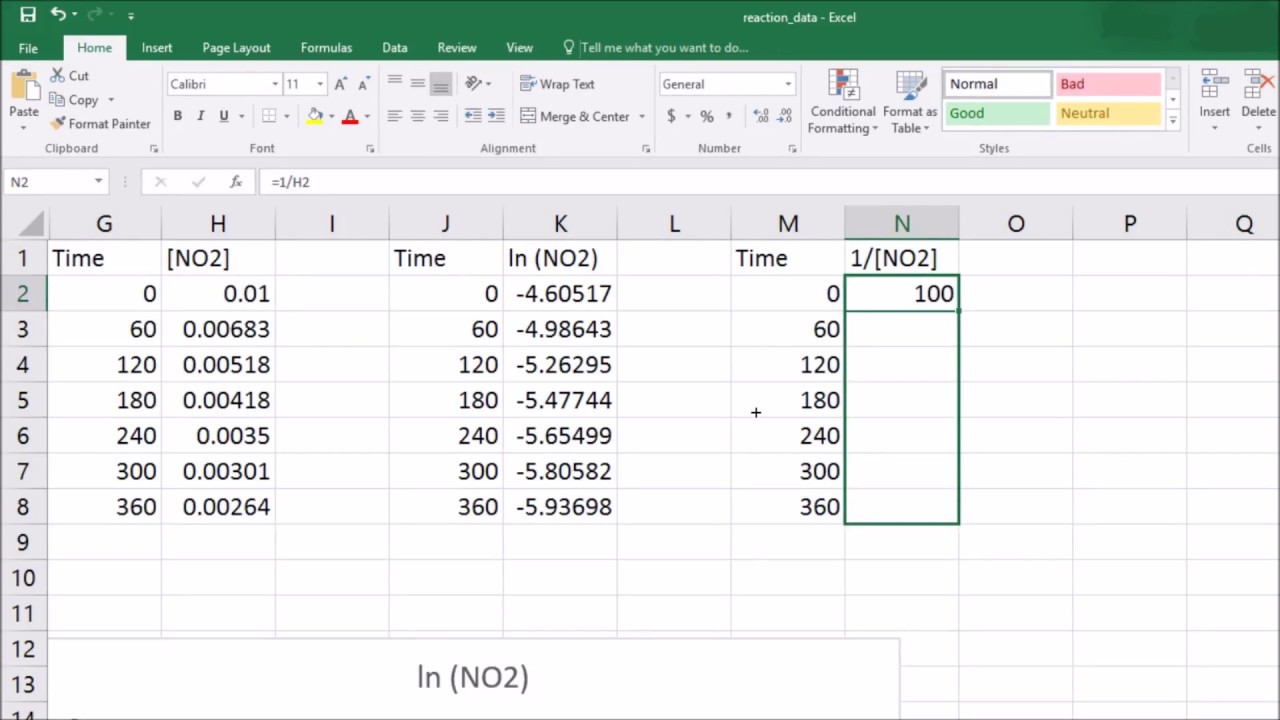Open Paste options dropdown arrow
The height and width of the screenshot is (720, 1280).
[x=24, y=126]
